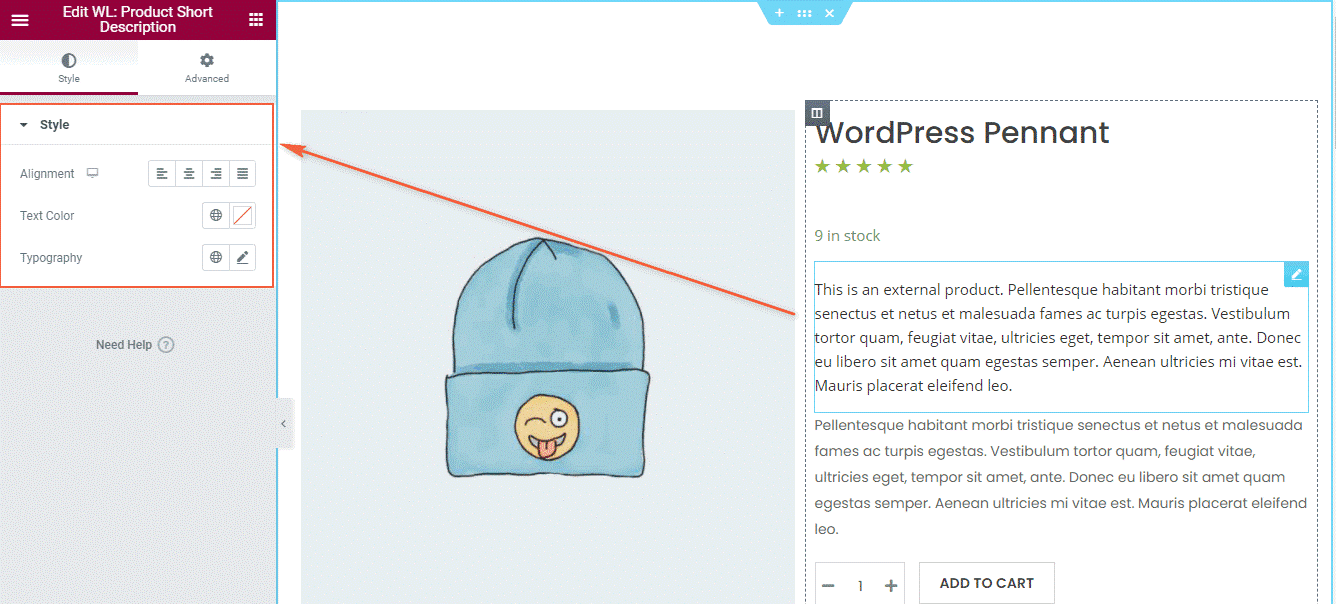Viewport: 1336px width, 604px height.
Task: Switch to the Advanced tab
Action: coord(207,68)
